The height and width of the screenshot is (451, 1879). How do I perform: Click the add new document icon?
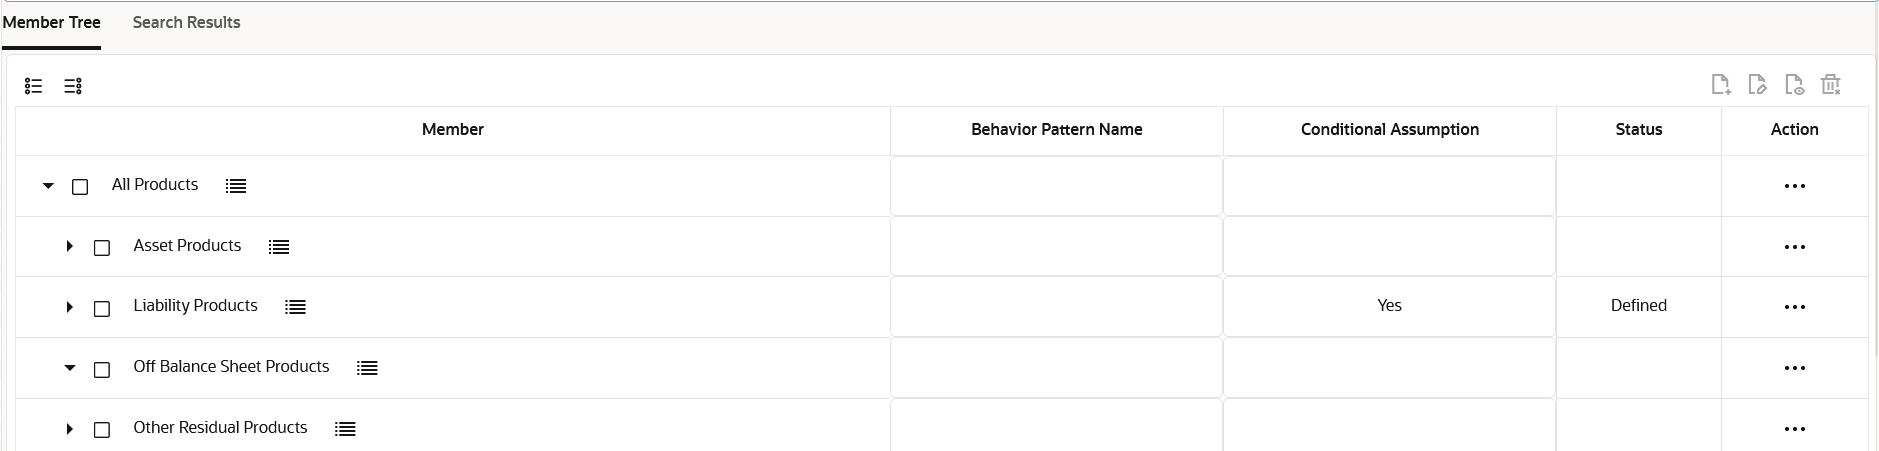point(1721,85)
